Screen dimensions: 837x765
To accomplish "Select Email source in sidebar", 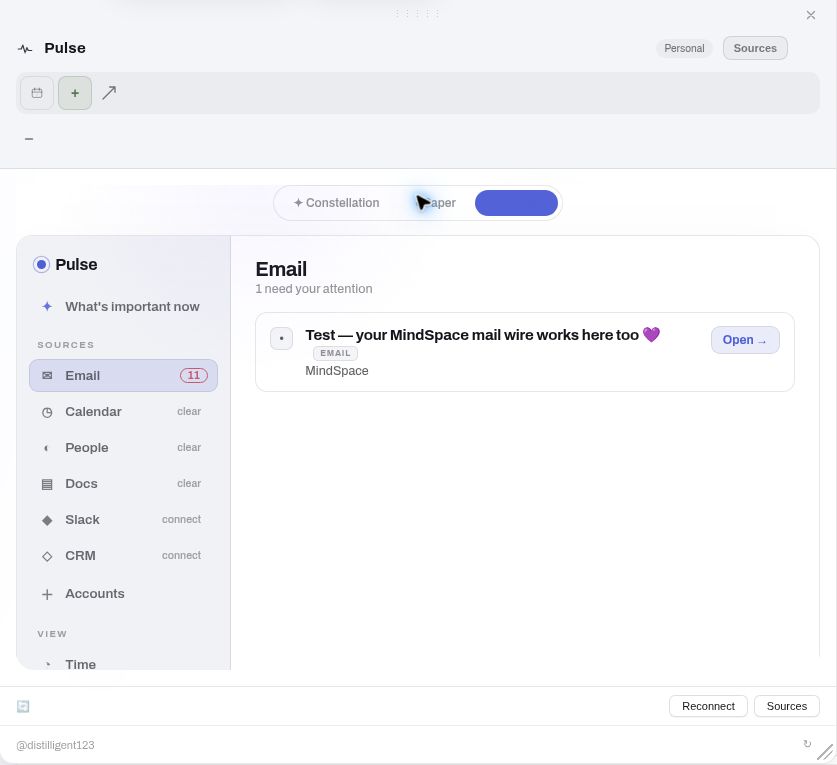I will [123, 375].
